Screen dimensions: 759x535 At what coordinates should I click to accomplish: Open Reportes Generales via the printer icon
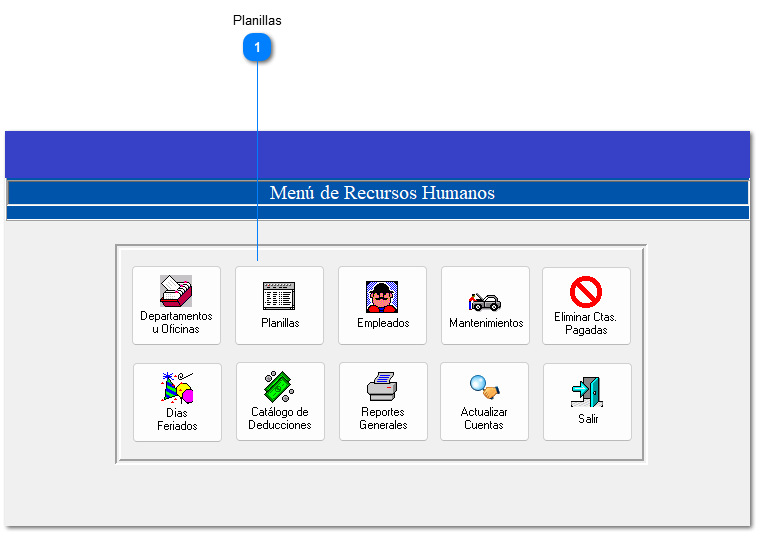coord(383,387)
